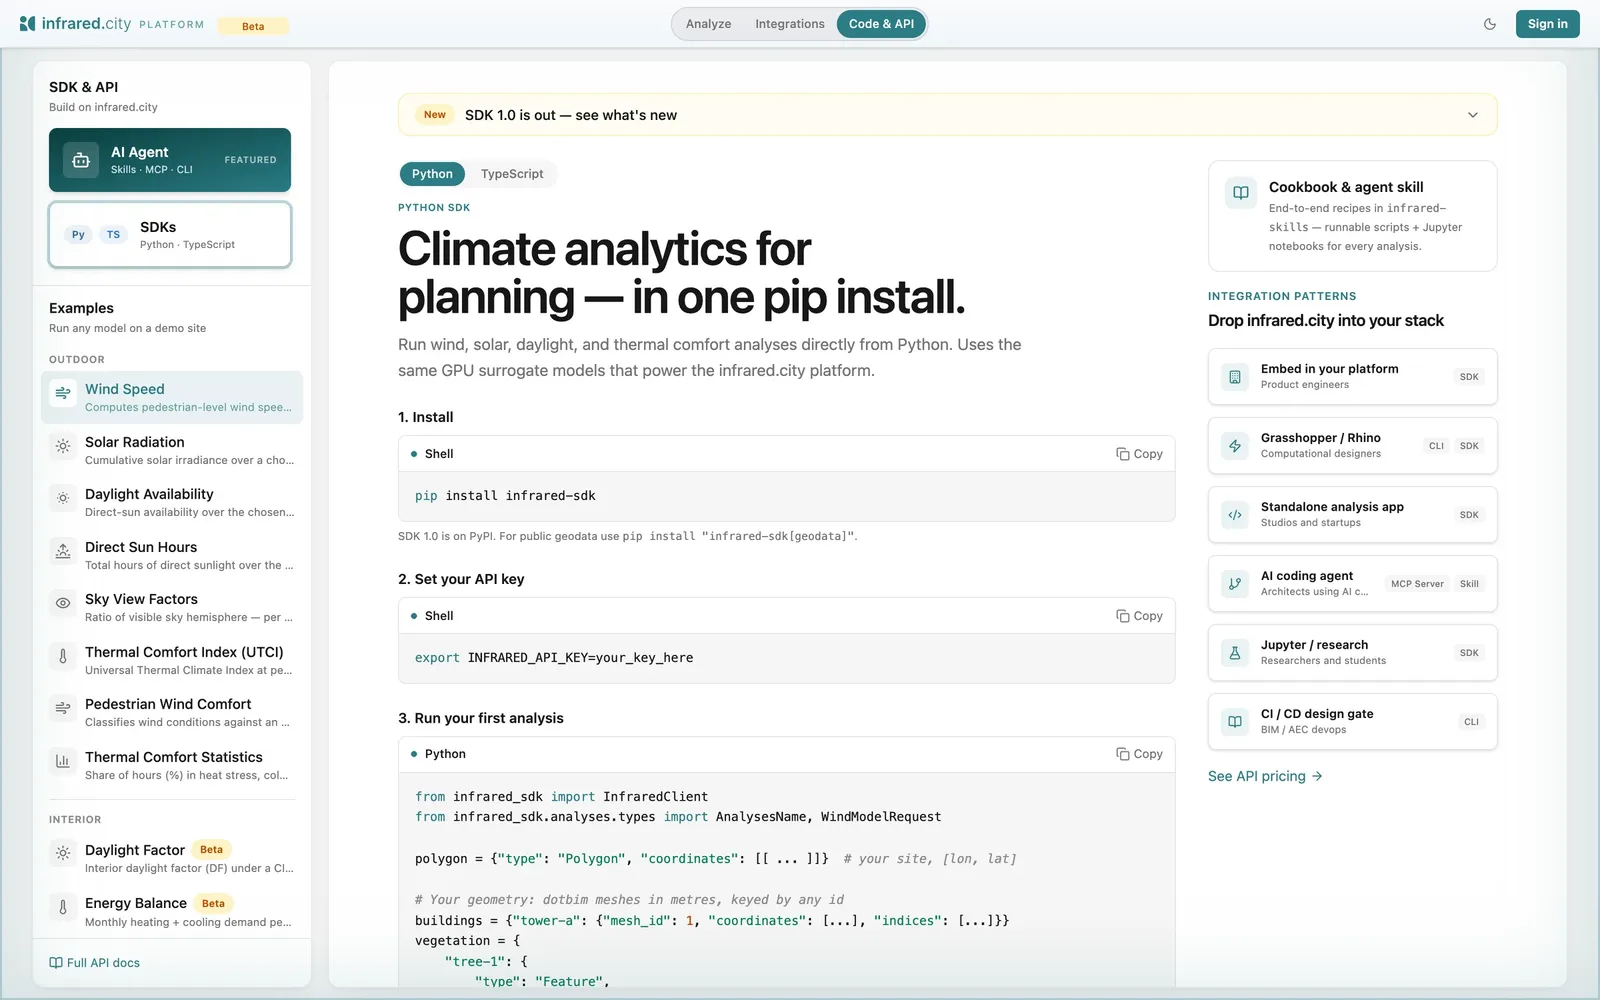Image resolution: width=1600 pixels, height=1000 pixels.
Task: Click the Energy Balance example title
Action: click(136, 903)
